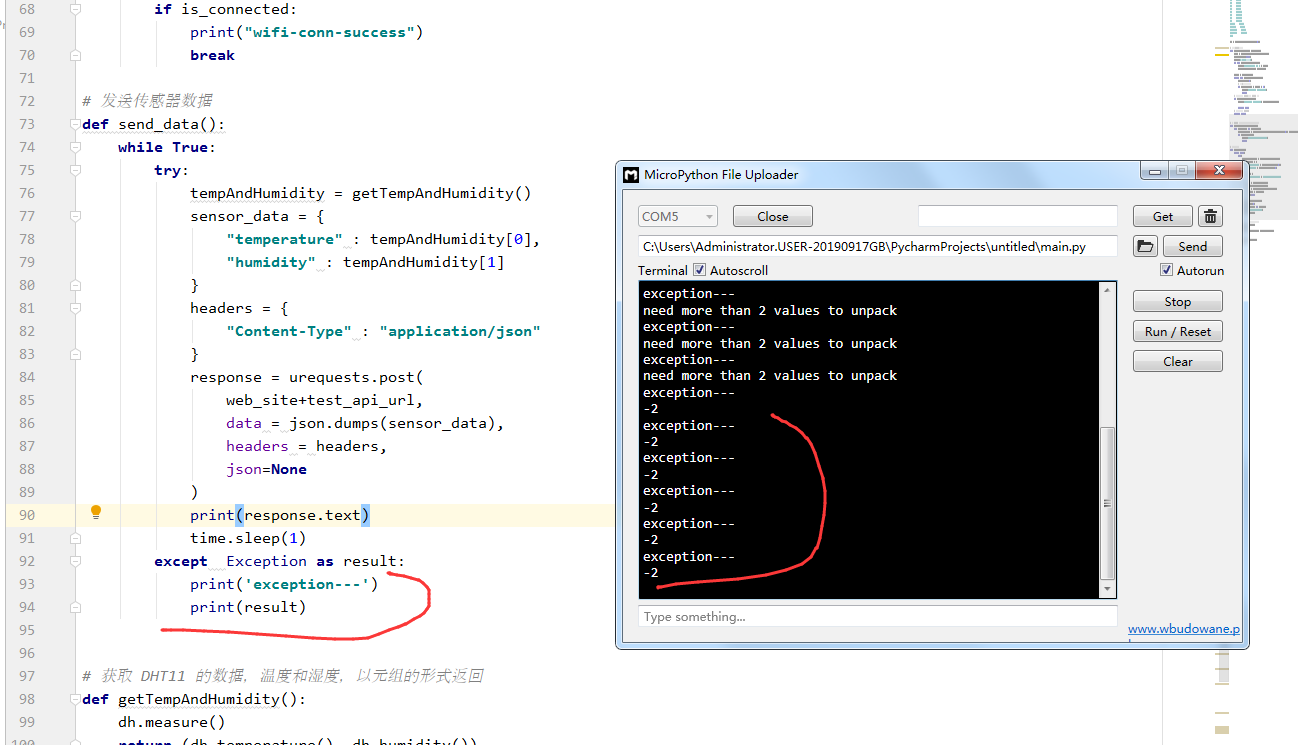The width and height of the screenshot is (1298, 745).
Task: Focus the 'Type something...' input field
Action: point(878,616)
